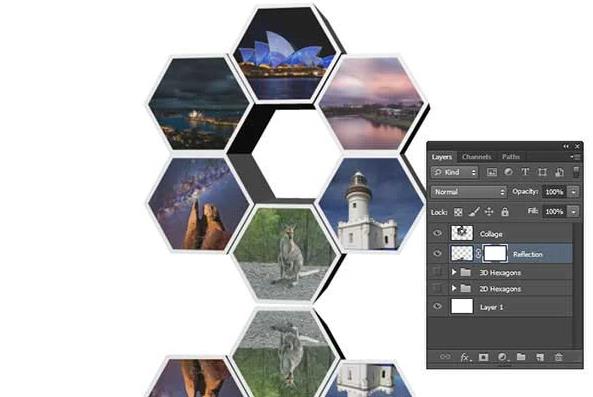Select Layer 1 white thumbnail
Viewport: 593px width, 397px height.
(462, 306)
